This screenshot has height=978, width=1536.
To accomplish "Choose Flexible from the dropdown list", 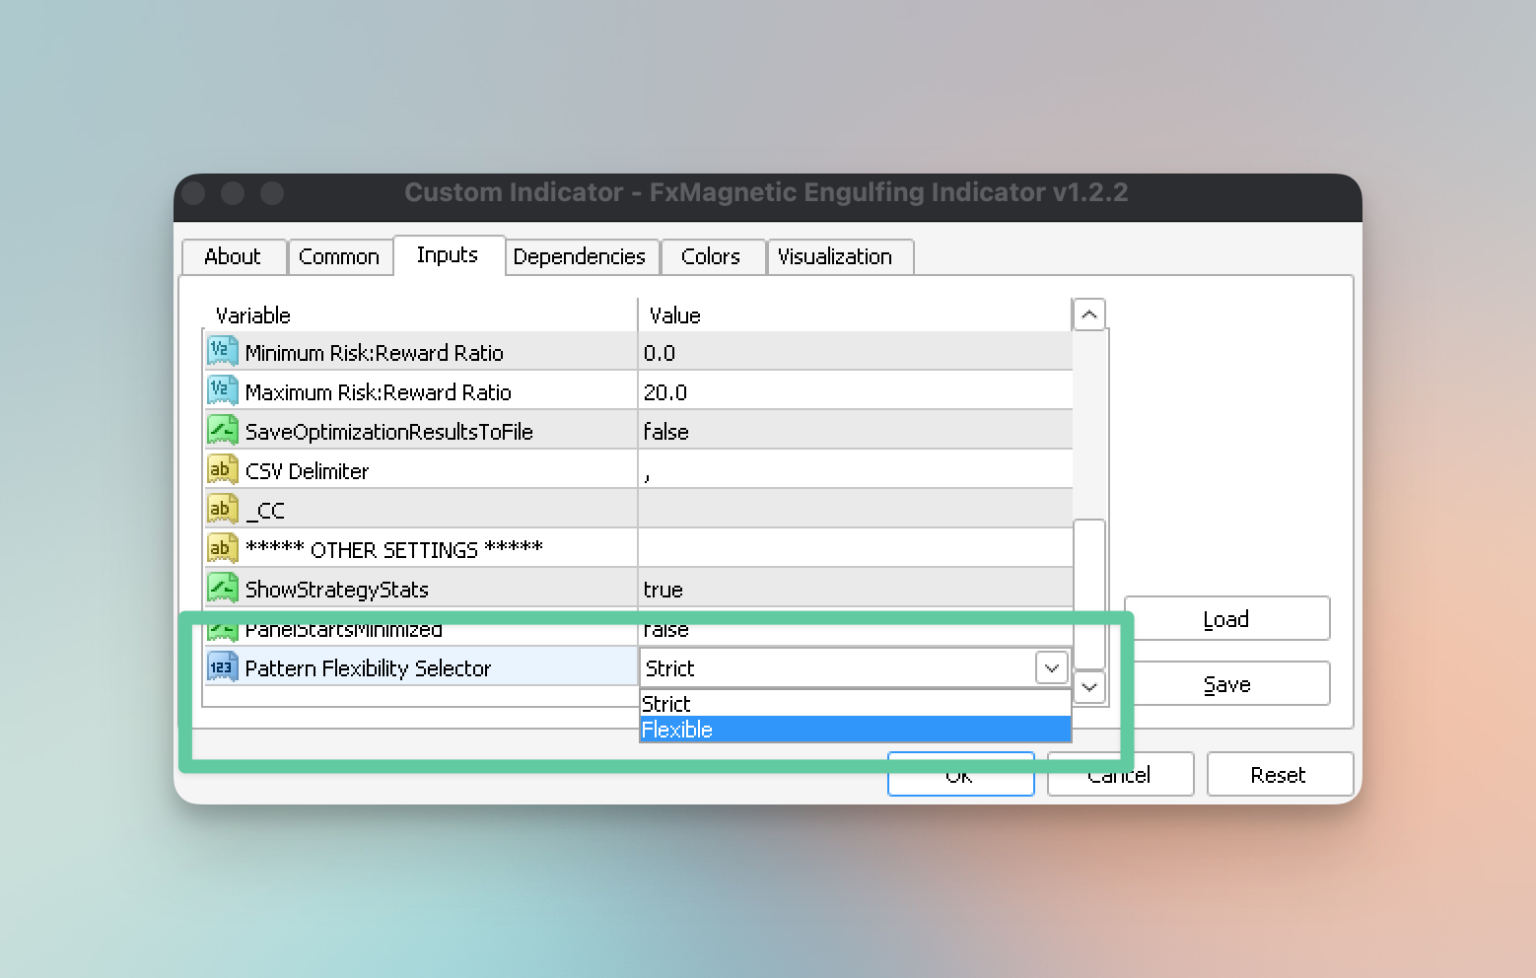I will 855,730.
